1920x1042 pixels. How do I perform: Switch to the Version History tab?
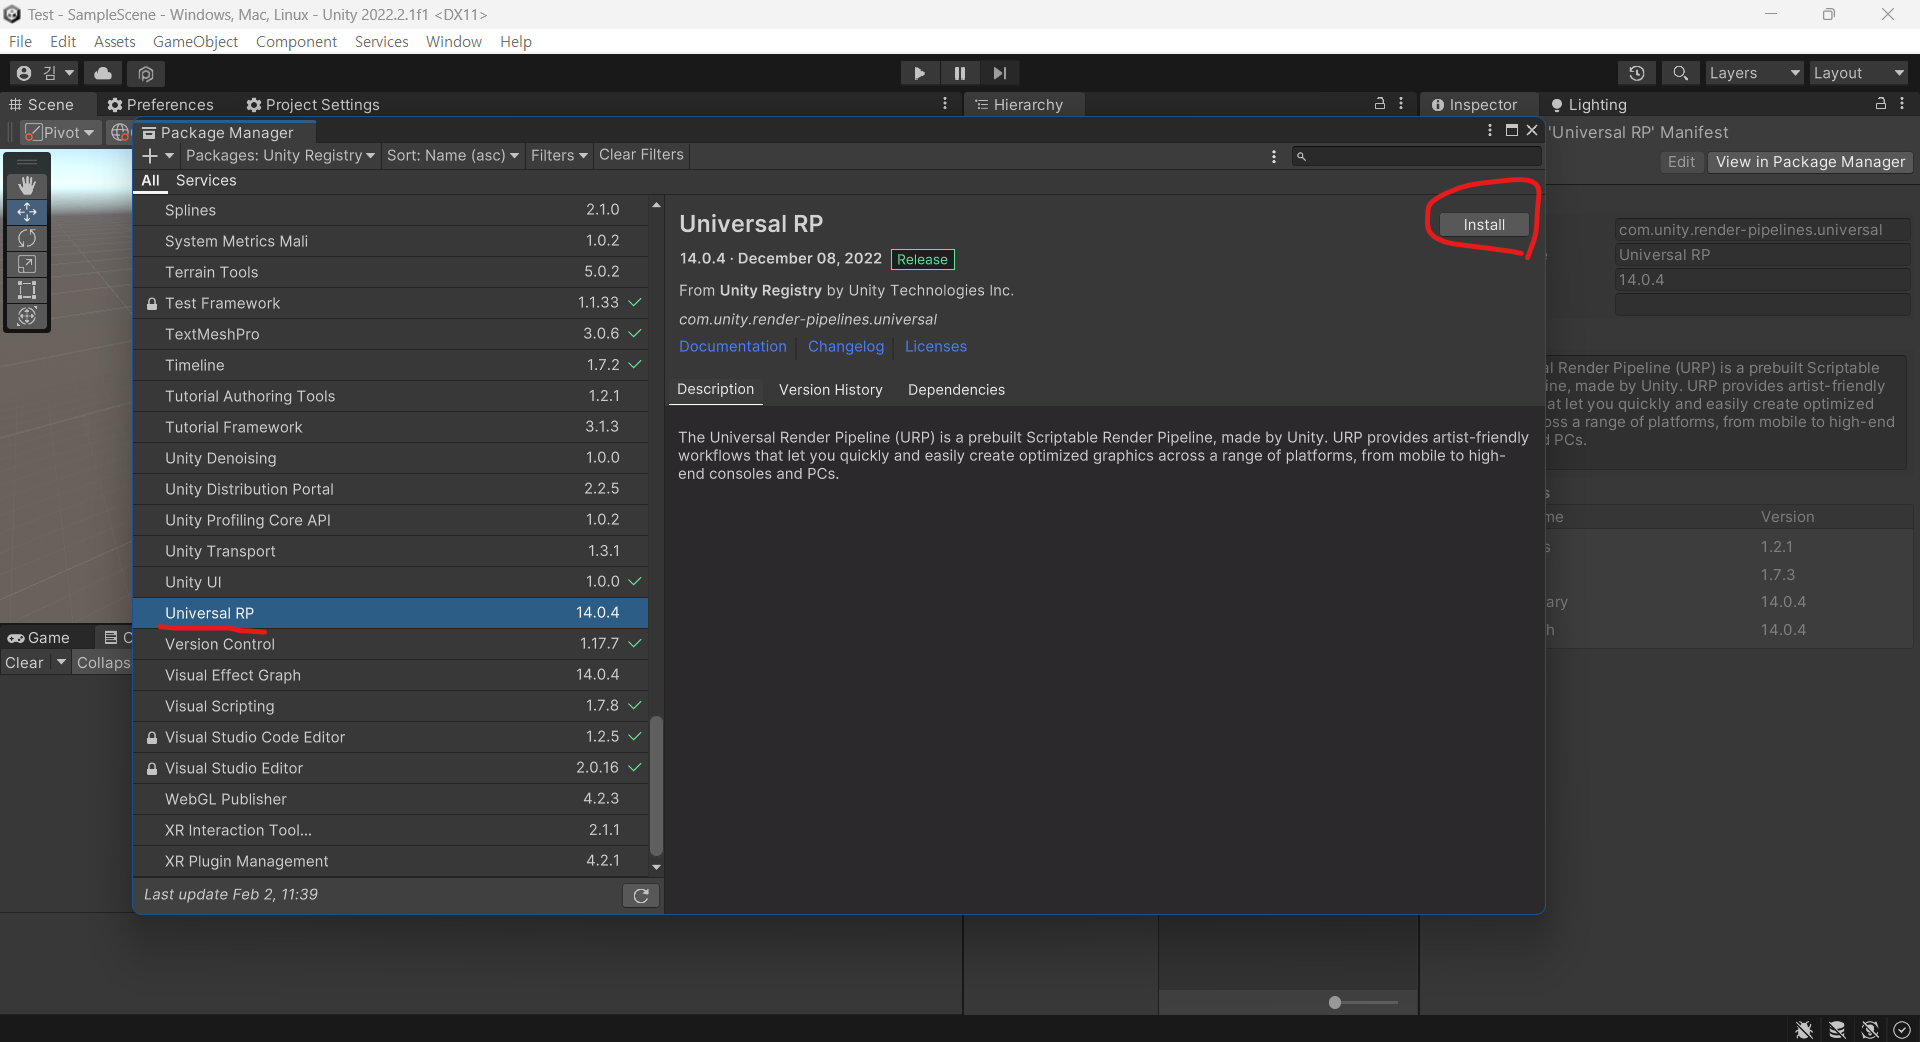pos(831,390)
